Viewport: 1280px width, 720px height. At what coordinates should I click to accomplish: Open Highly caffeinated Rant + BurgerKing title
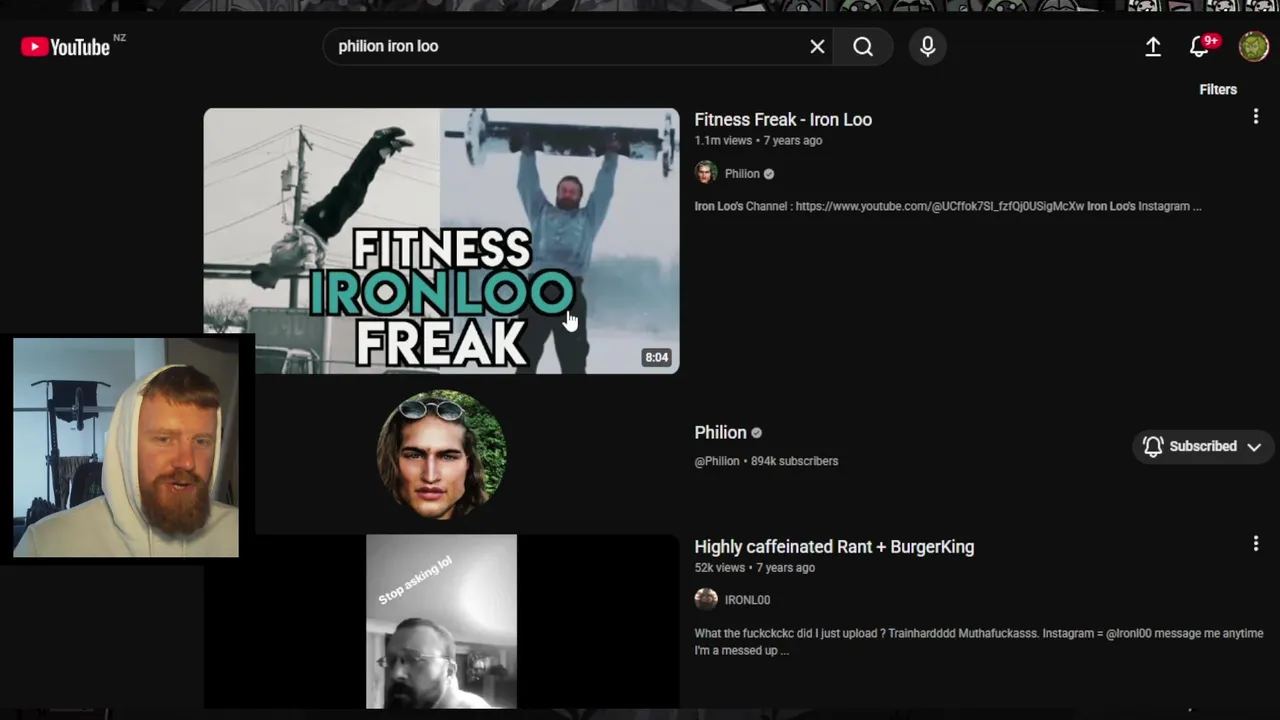[x=834, y=546]
